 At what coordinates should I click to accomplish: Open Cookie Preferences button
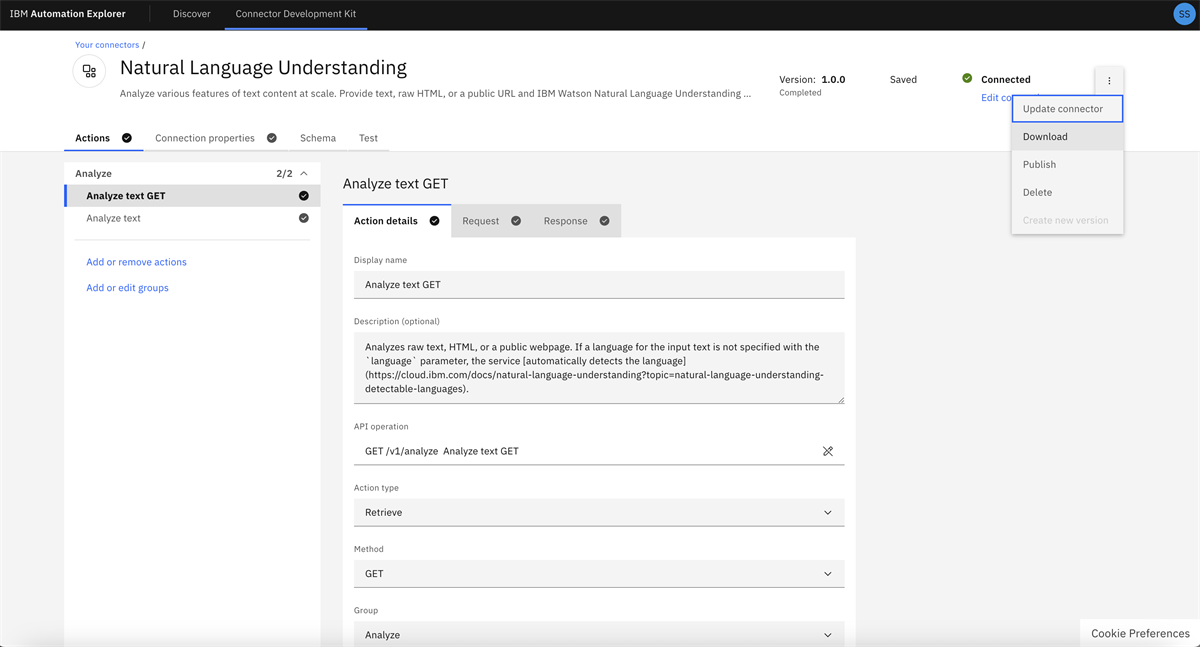(x=1140, y=633)
